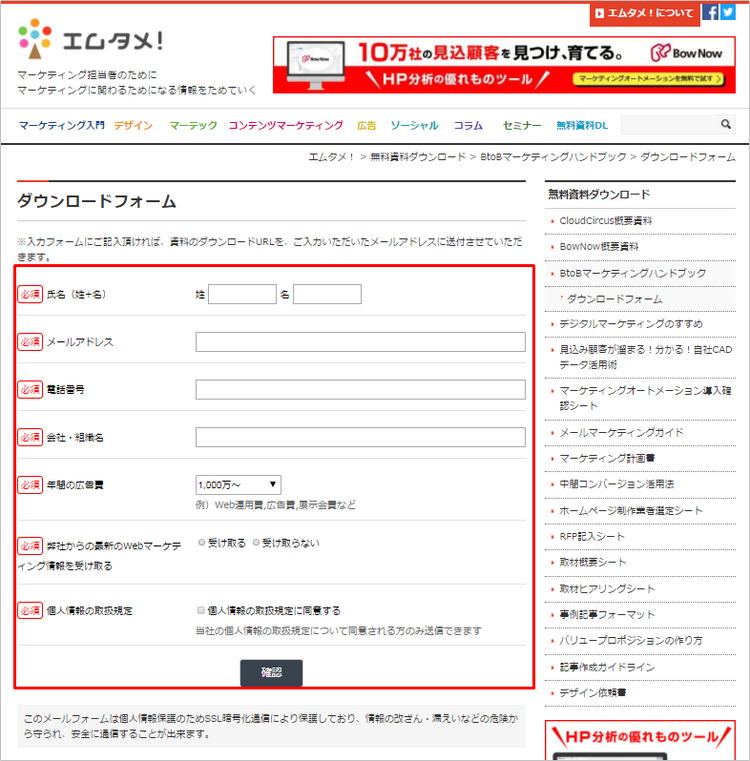Click the メールアドレス input field

(x=360, y=342)
